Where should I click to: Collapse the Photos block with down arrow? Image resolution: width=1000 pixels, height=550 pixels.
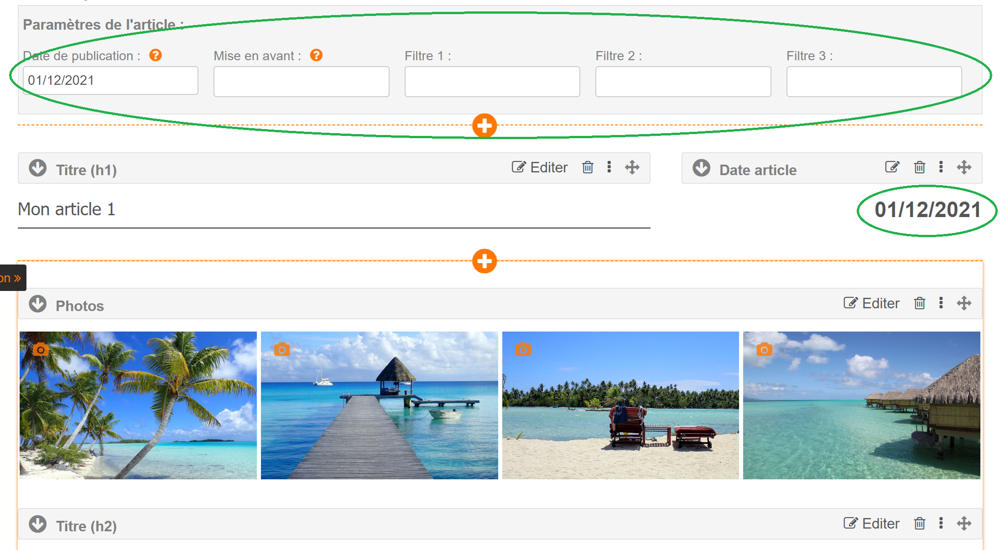(x=38, y=304)
